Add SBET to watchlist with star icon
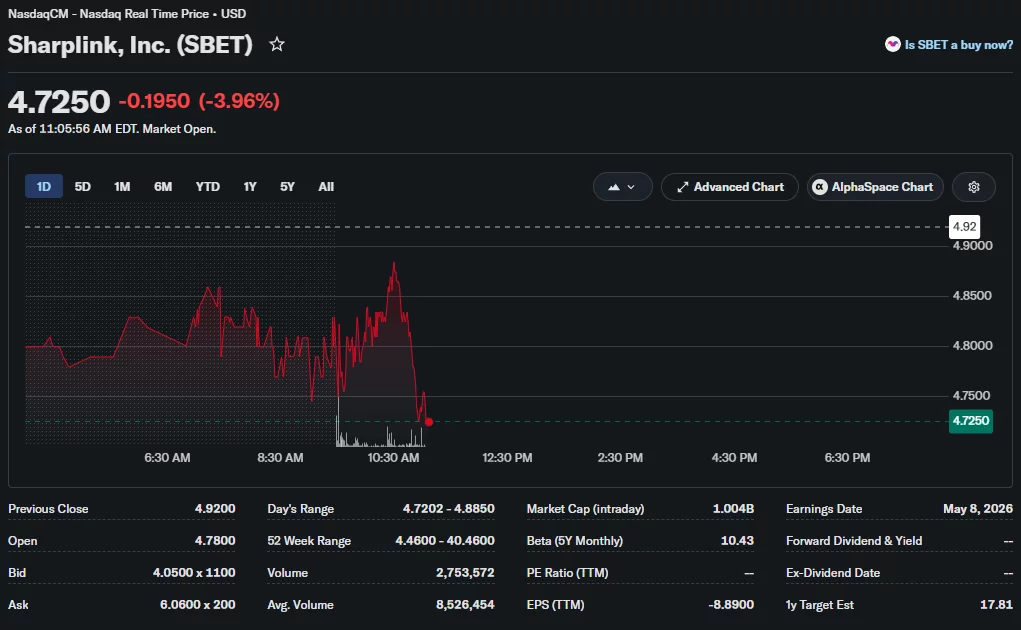Image resolution: width=1021 pixels, height=630 pixels. tap(277, 44)
